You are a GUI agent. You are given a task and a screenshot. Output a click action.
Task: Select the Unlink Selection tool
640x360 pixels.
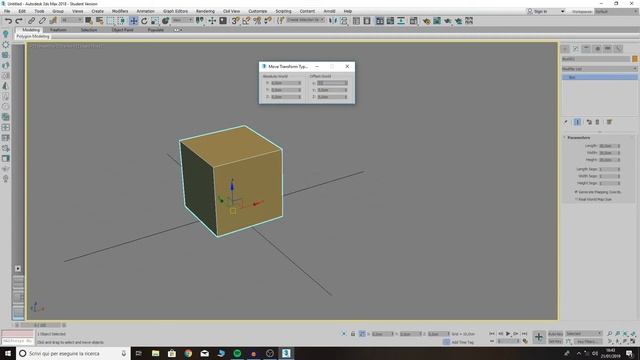pyautogui.click(x=42, y=21)
